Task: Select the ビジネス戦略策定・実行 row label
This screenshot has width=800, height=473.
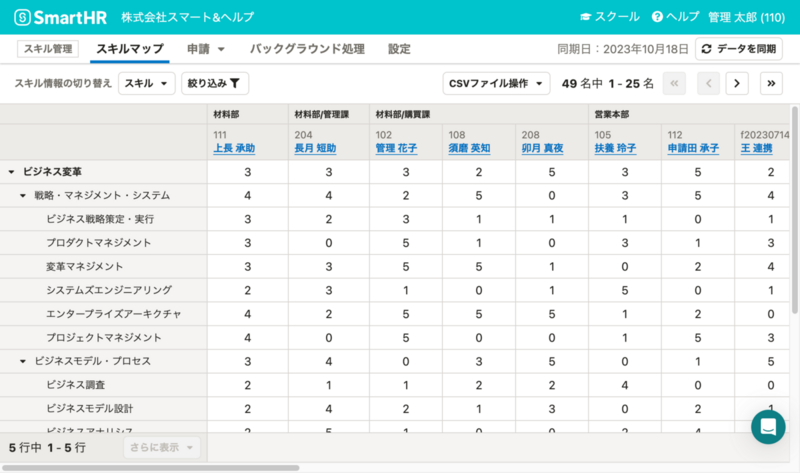Action: (100, 219)
